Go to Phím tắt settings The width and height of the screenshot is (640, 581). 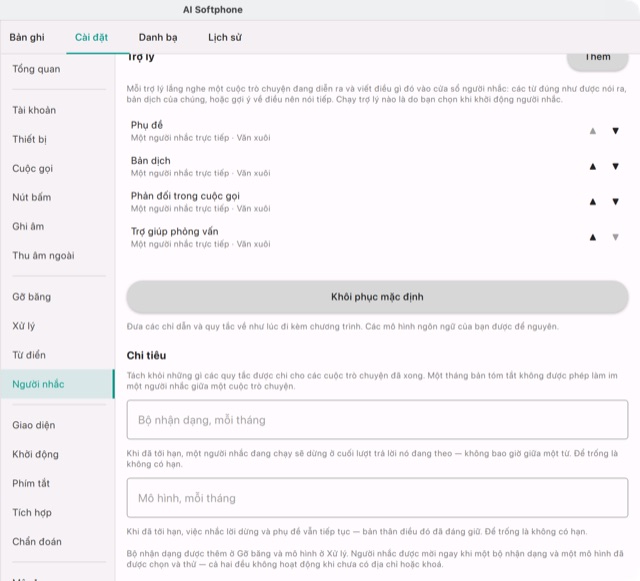tap(58, 483)
